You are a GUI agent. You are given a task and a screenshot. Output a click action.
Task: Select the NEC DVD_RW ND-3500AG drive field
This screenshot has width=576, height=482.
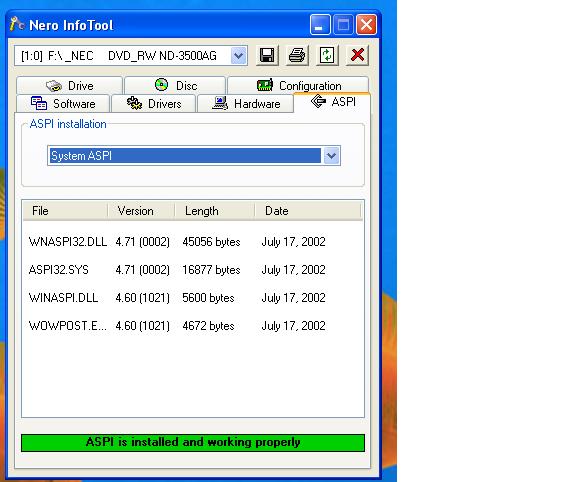pos(131,56)
